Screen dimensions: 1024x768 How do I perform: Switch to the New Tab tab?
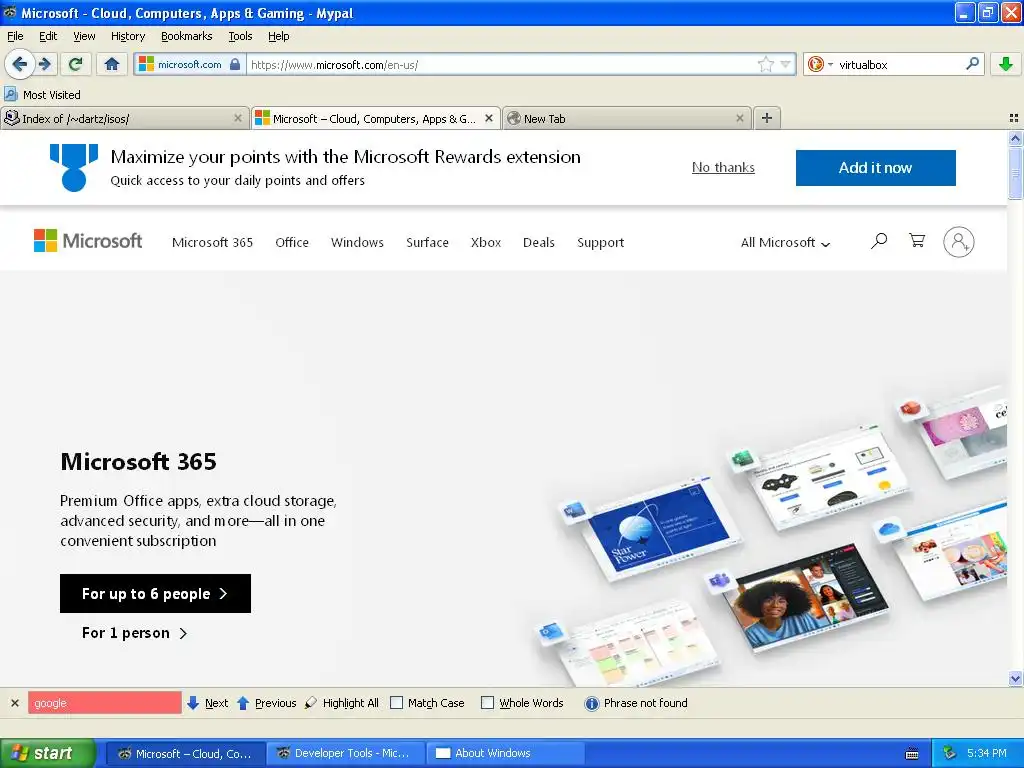point(627,118)
